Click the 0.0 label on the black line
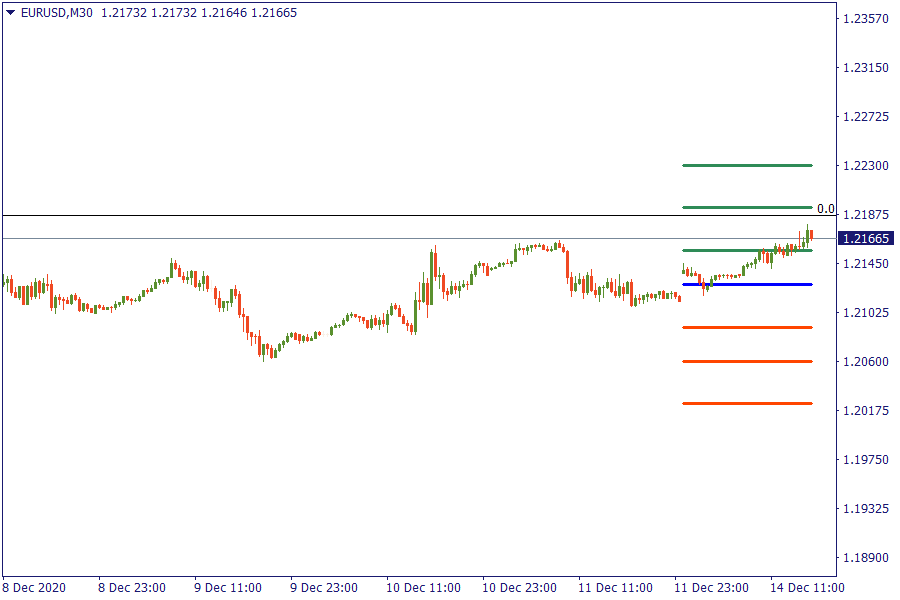Viewport: 900px width, 600px height. click(825, 209)
